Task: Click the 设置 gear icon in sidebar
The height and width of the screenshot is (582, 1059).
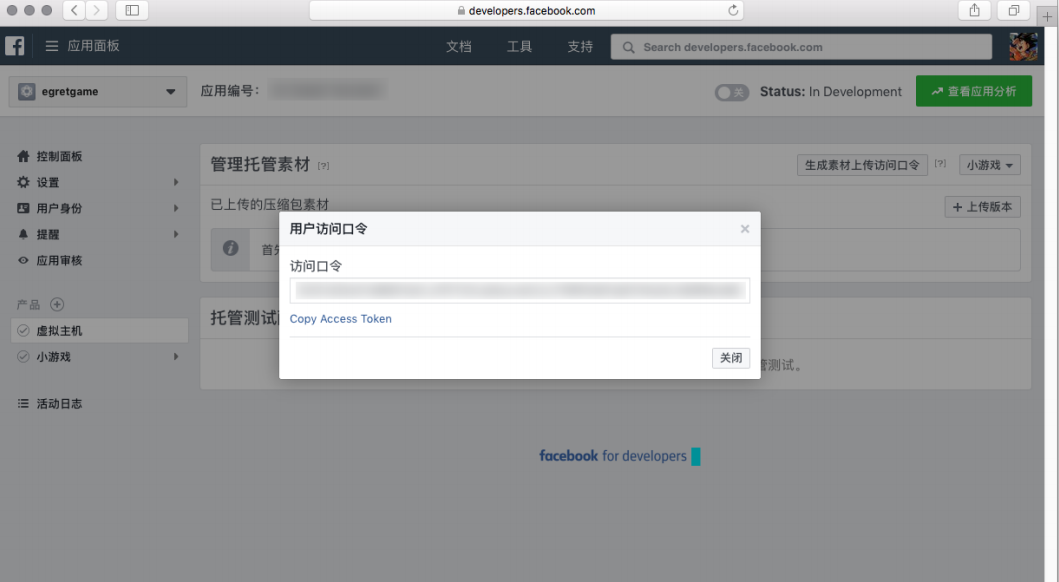Action: [x=24, y=182]
